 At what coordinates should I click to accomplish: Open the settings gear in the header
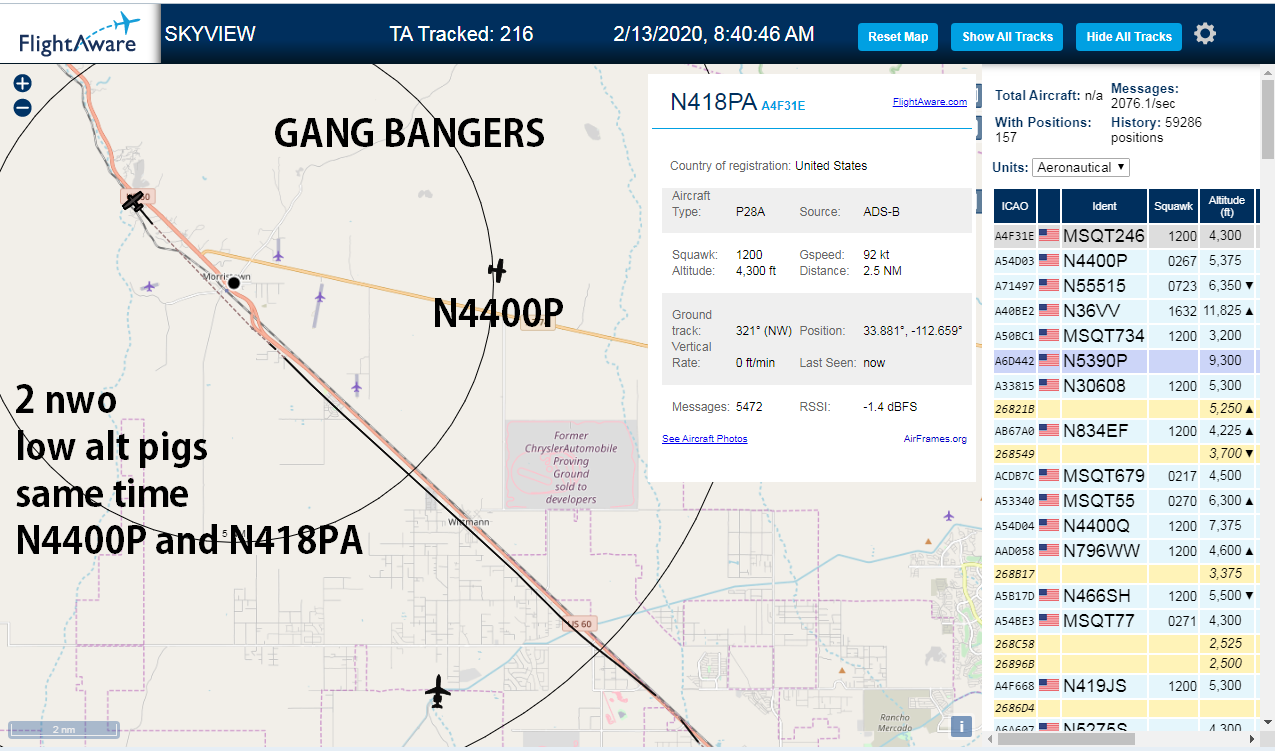click(1205, 34)
